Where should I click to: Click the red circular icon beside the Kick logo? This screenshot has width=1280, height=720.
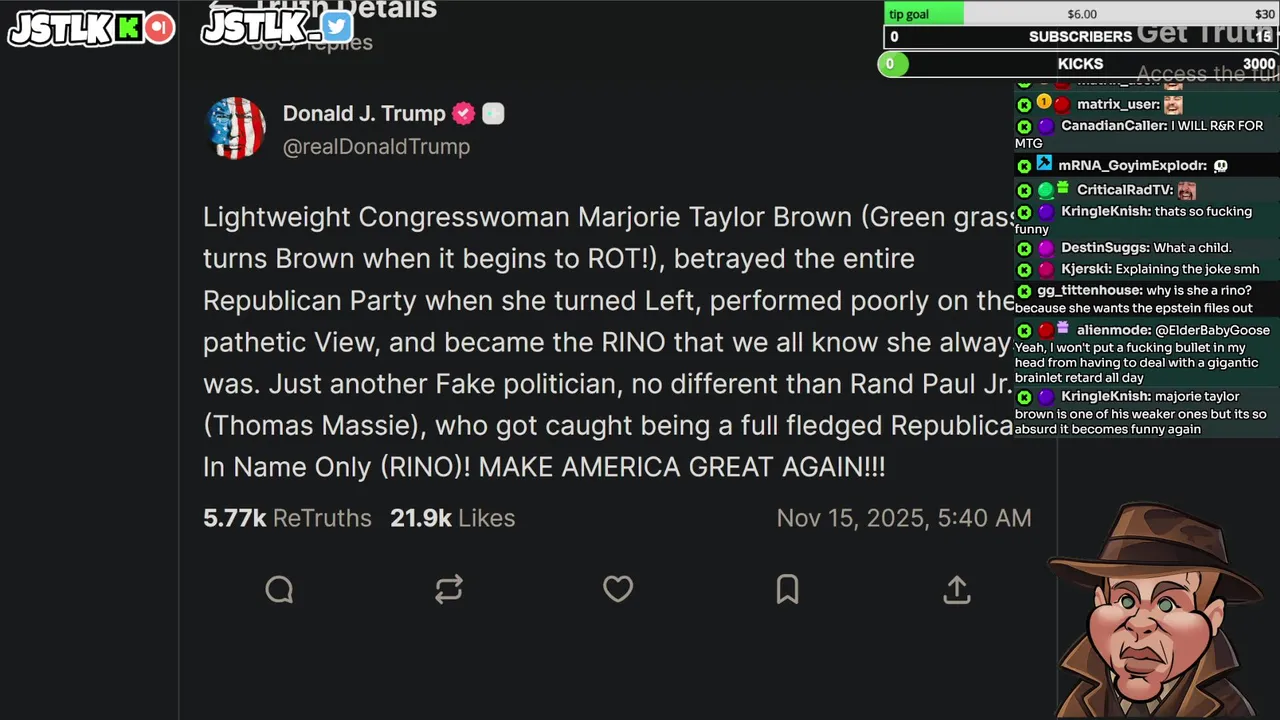159,28
